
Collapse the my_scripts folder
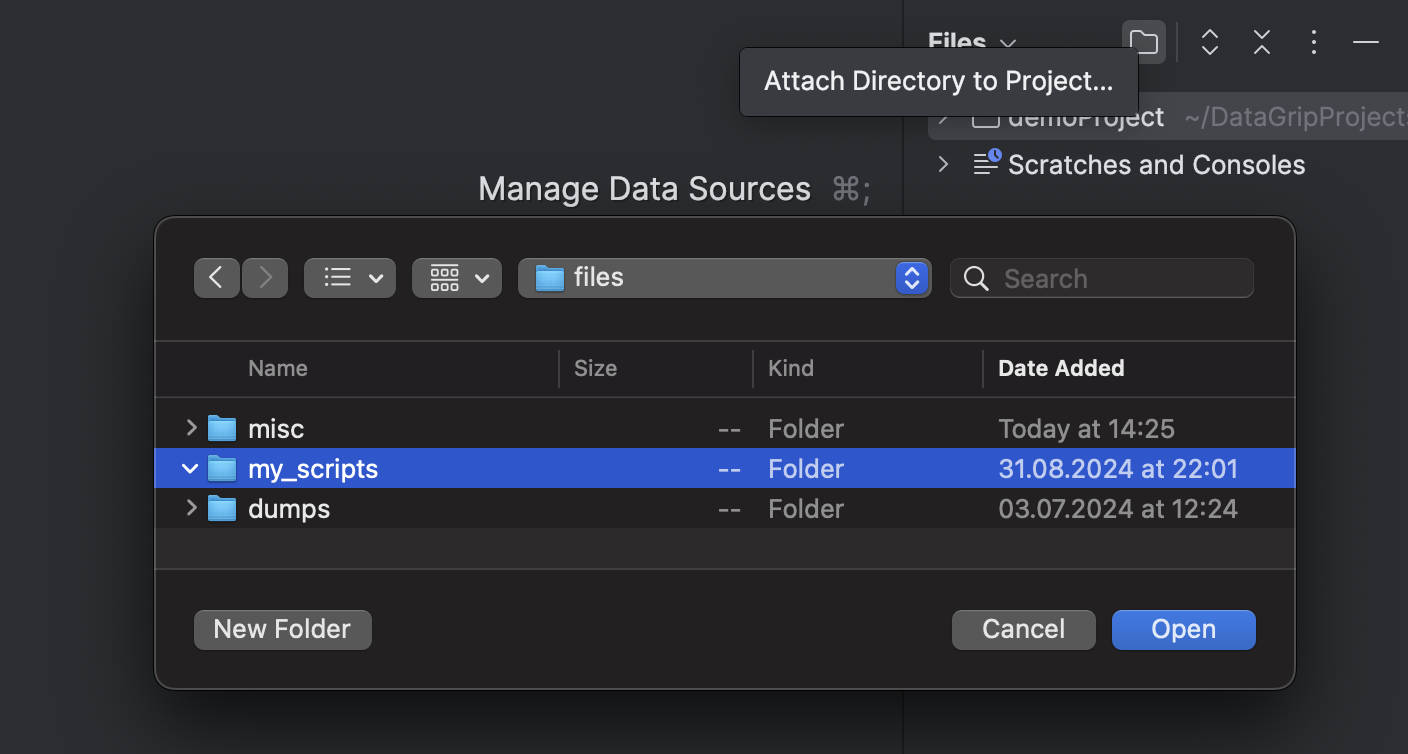point(189,468)
